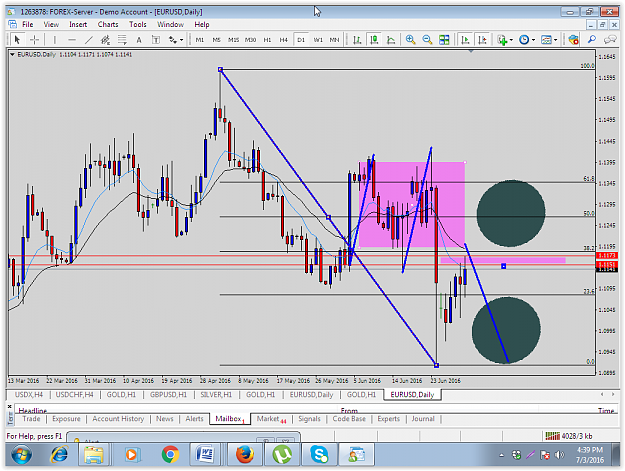Open the Journal terminal tab
The image size is (625, 471).
pos(423,419)
